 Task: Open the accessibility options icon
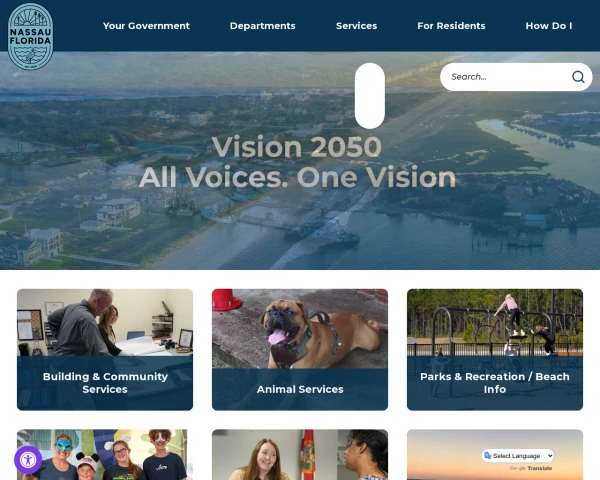tap(28, 460)
